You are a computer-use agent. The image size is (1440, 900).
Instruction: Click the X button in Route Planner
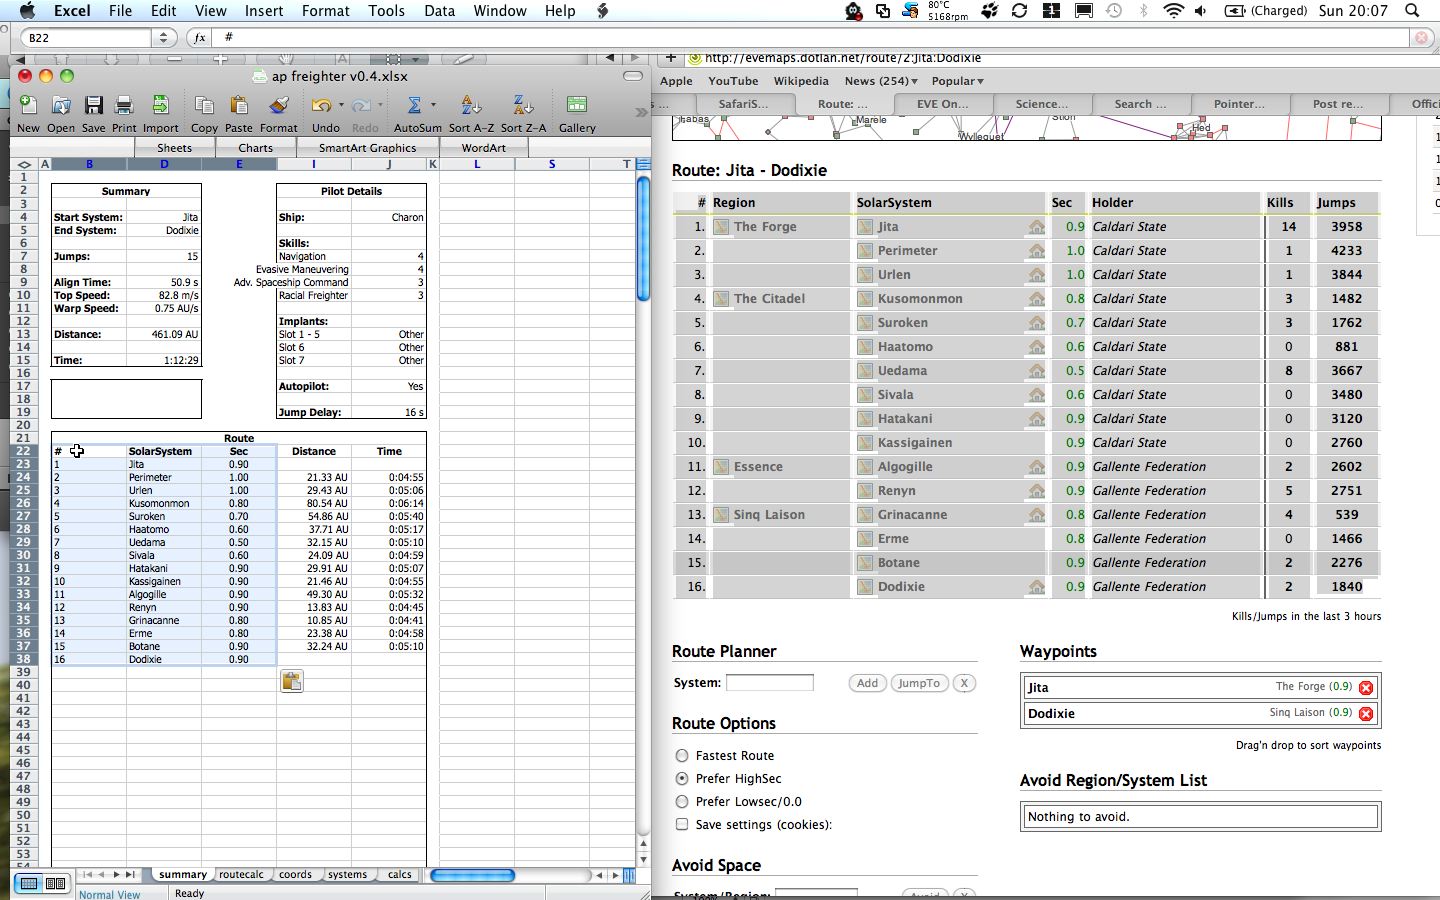pyautogui.click(x=964, y=684)
